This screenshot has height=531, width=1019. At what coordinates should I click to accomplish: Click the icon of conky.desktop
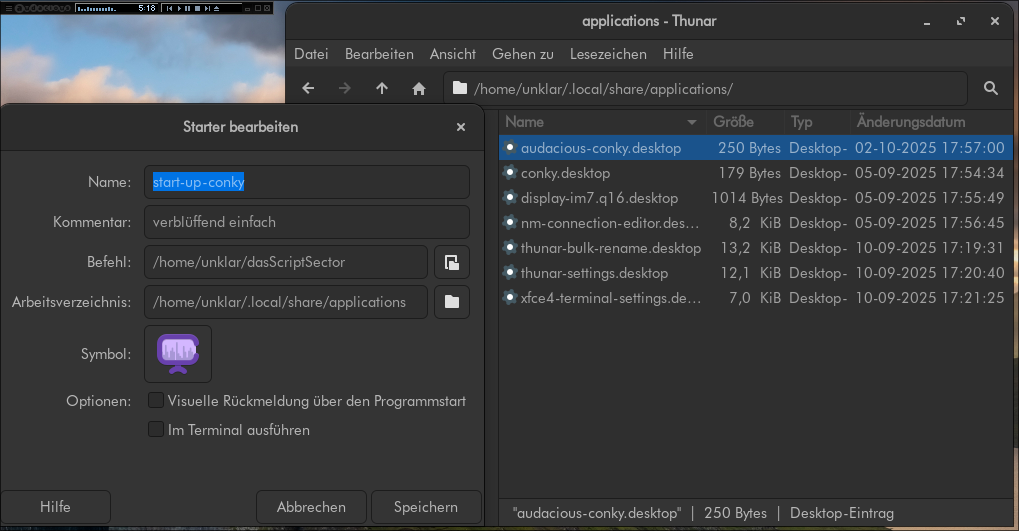coord(510,173)
